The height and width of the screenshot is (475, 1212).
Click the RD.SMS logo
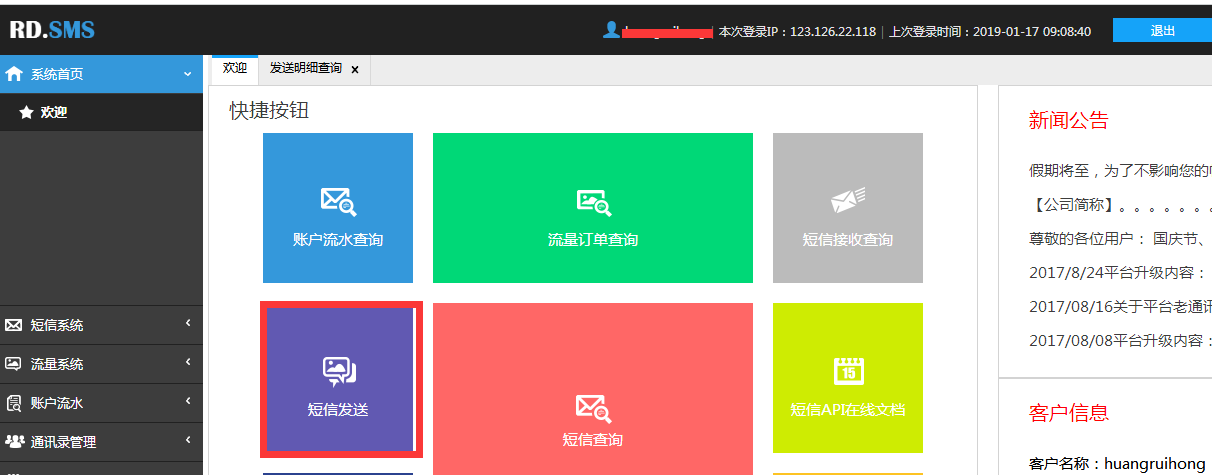pyautogui.click(x=52, y=30)
